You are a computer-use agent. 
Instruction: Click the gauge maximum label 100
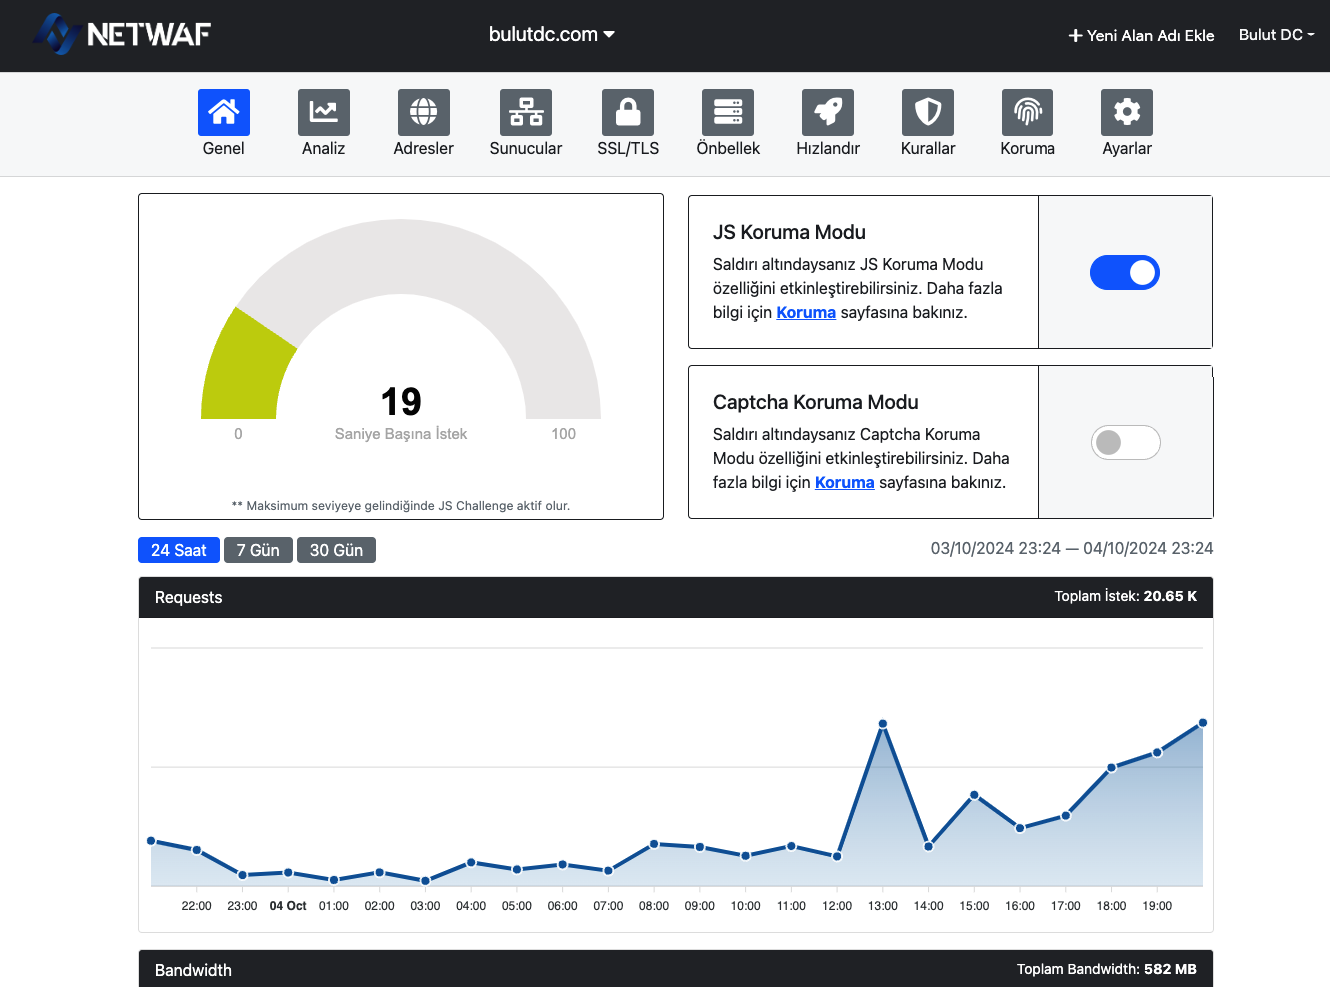(x=564, y=434)
